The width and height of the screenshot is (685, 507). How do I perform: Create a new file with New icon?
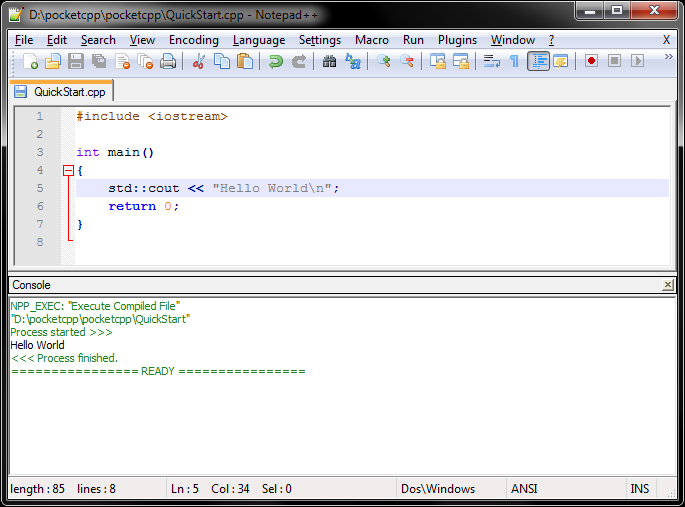(30, 61)
